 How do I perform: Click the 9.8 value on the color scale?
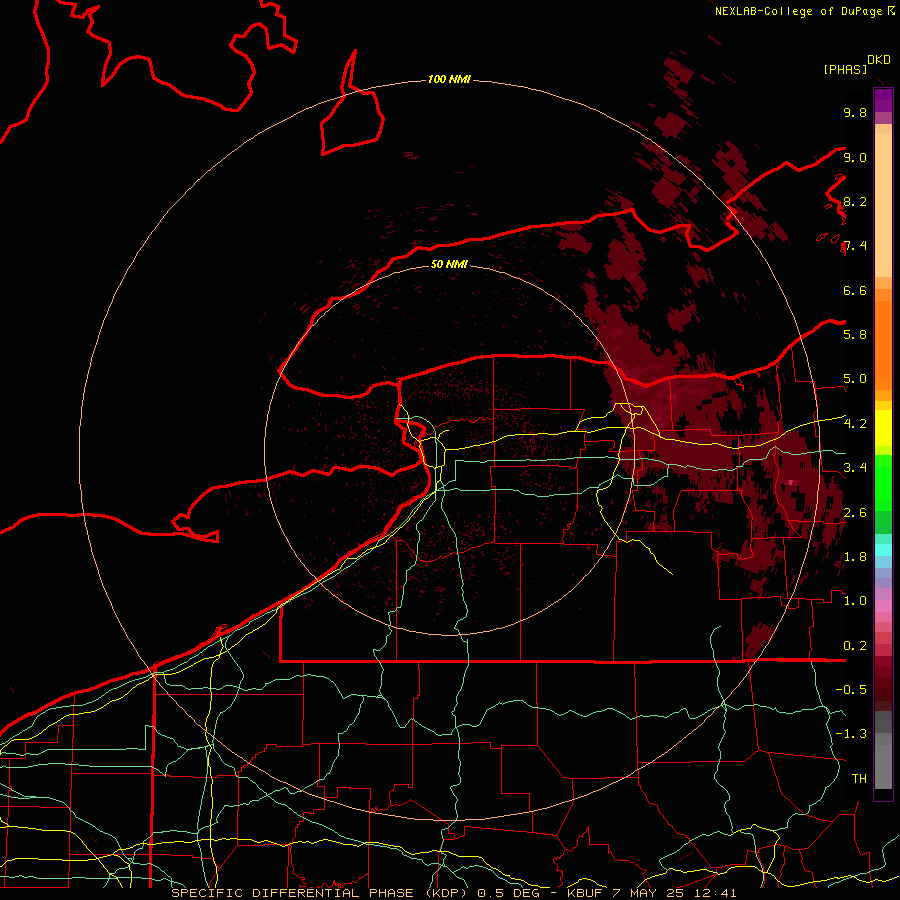pyautogui.click(x=855, y=112)
